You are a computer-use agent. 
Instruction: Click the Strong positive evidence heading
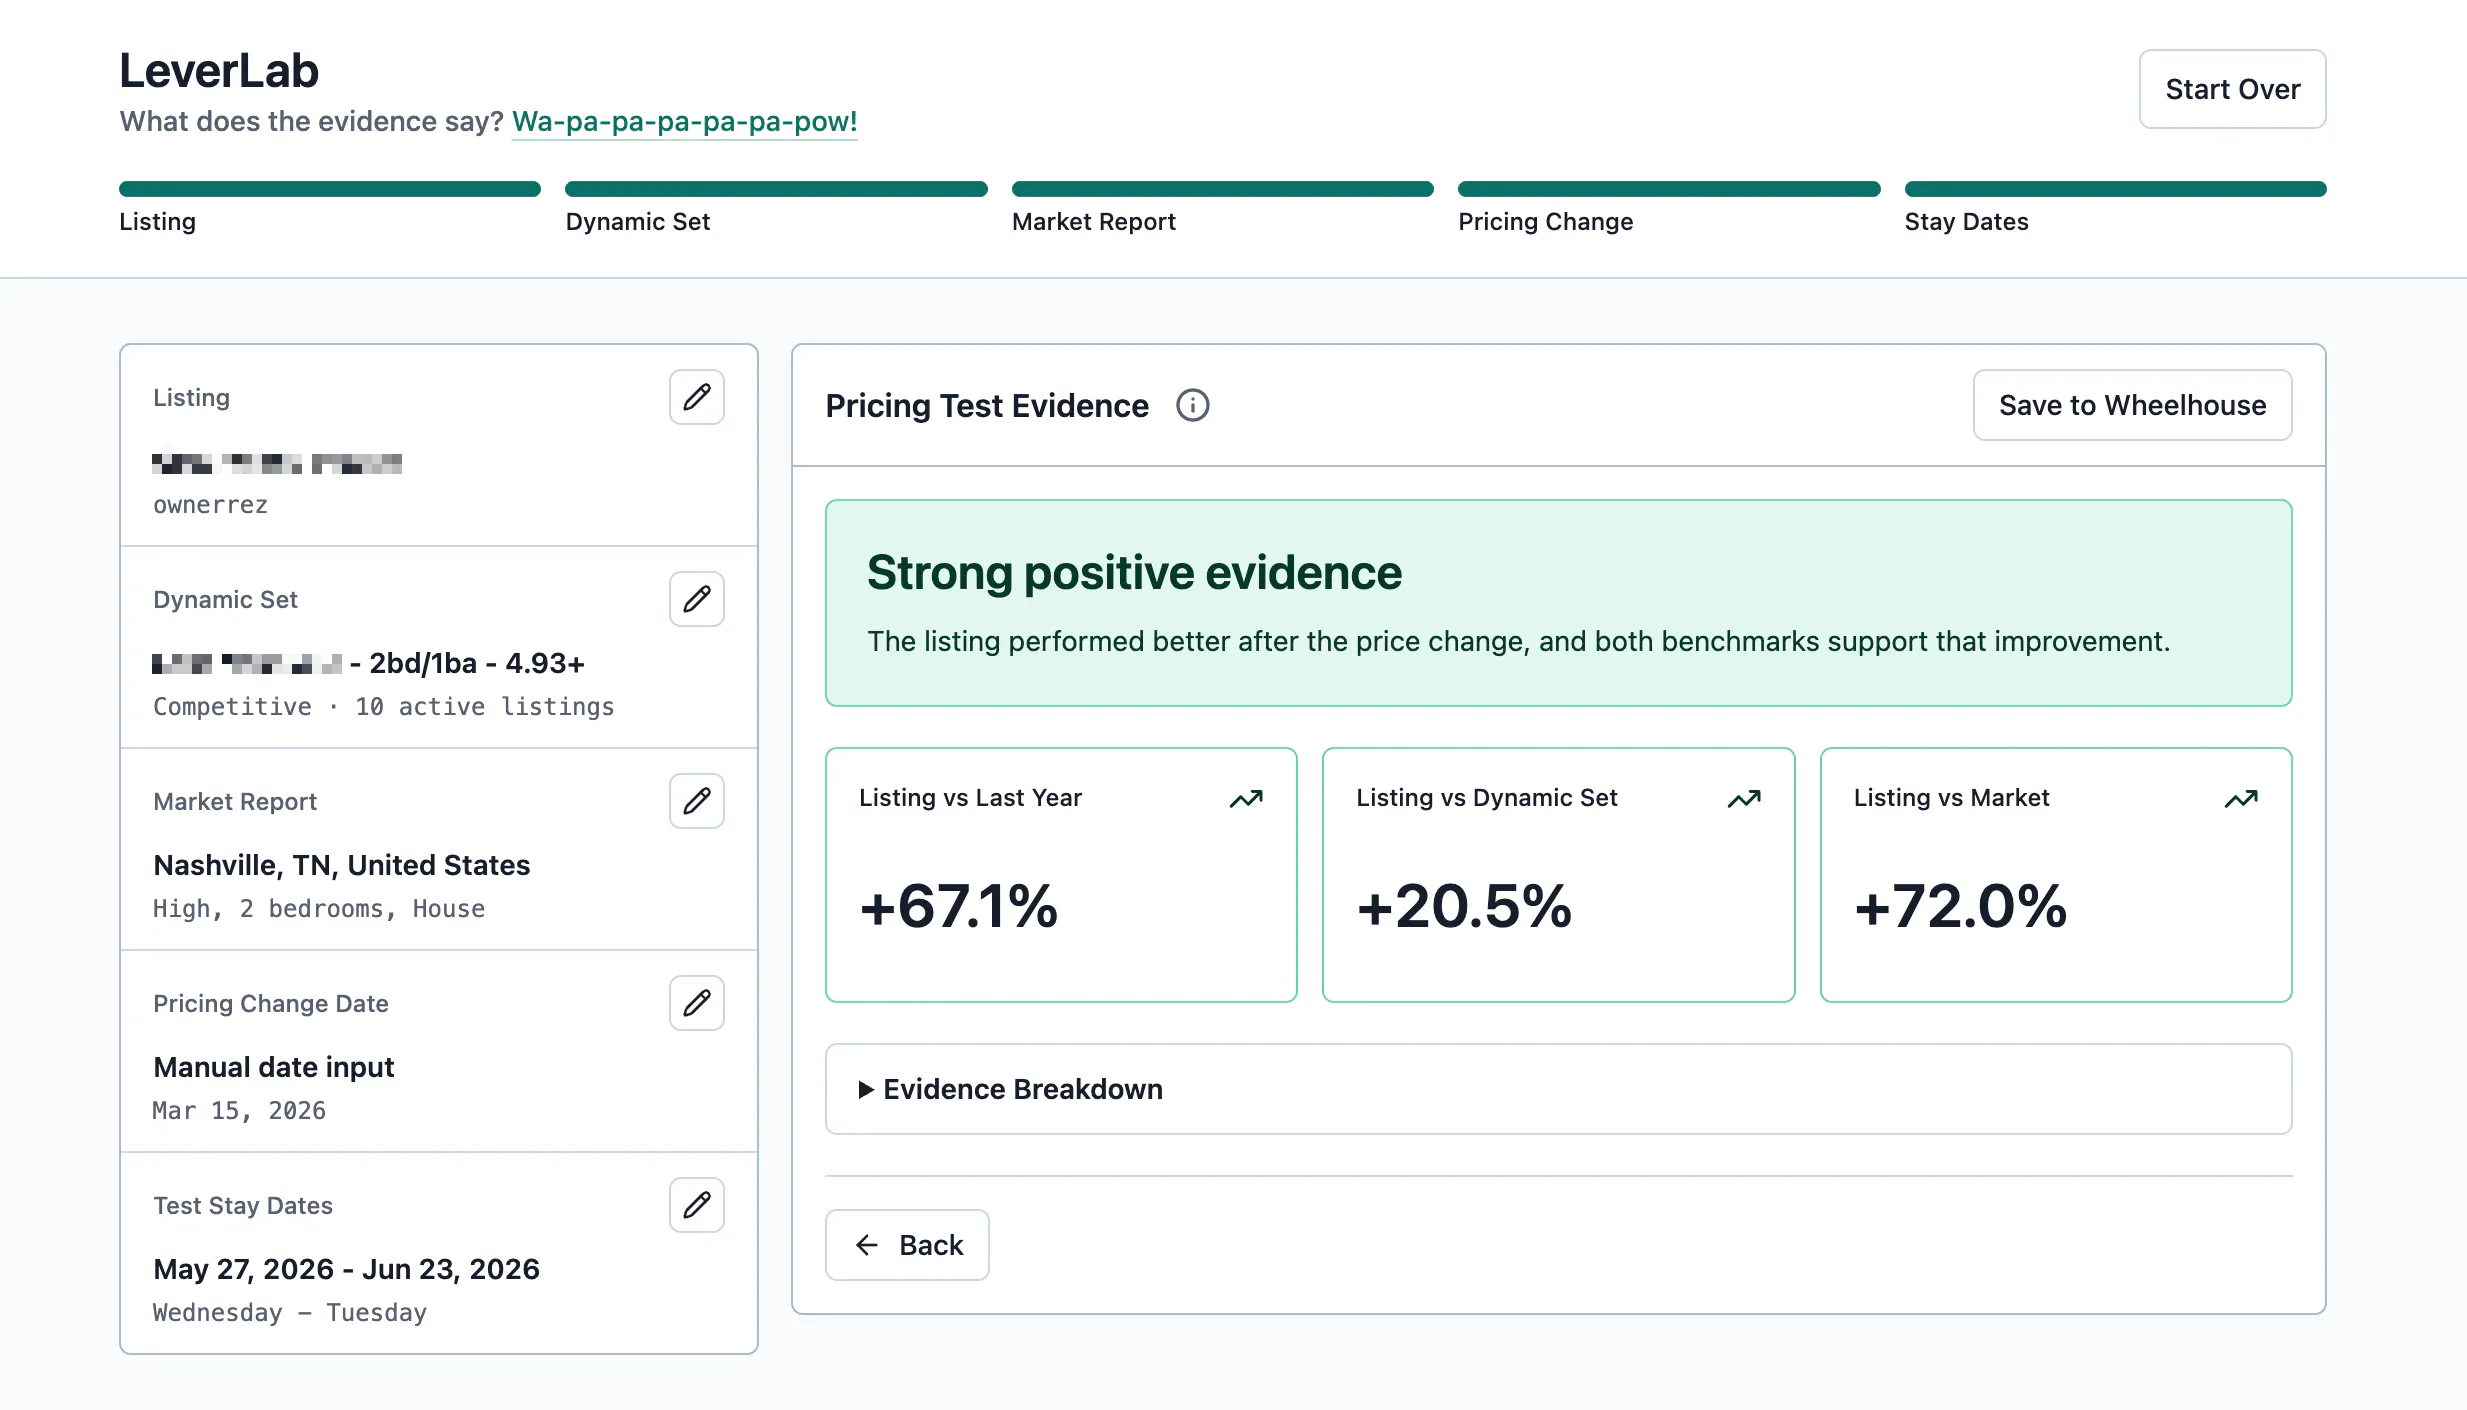tap(1134, 573)
